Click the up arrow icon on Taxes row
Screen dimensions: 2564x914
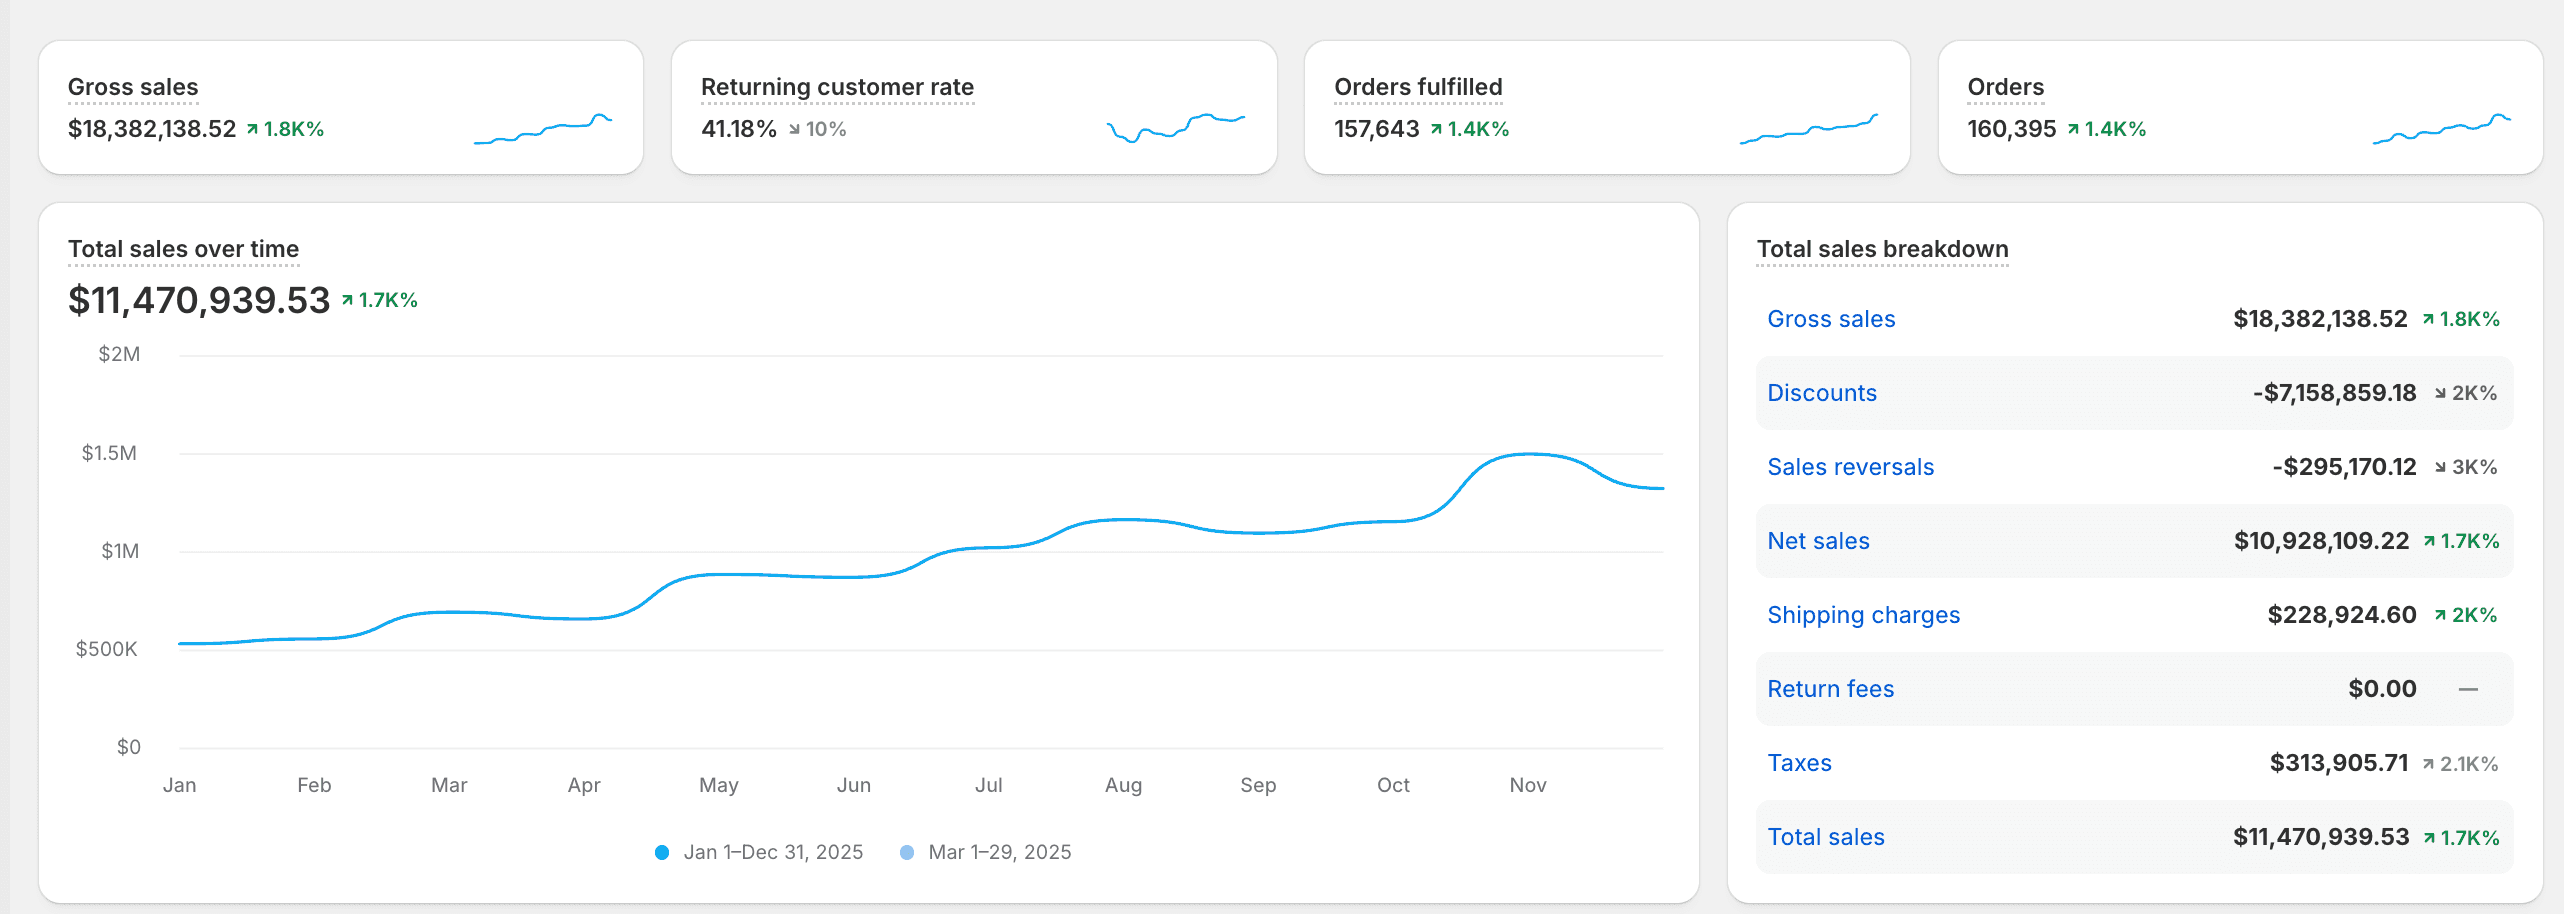[x=2428, y=764]
